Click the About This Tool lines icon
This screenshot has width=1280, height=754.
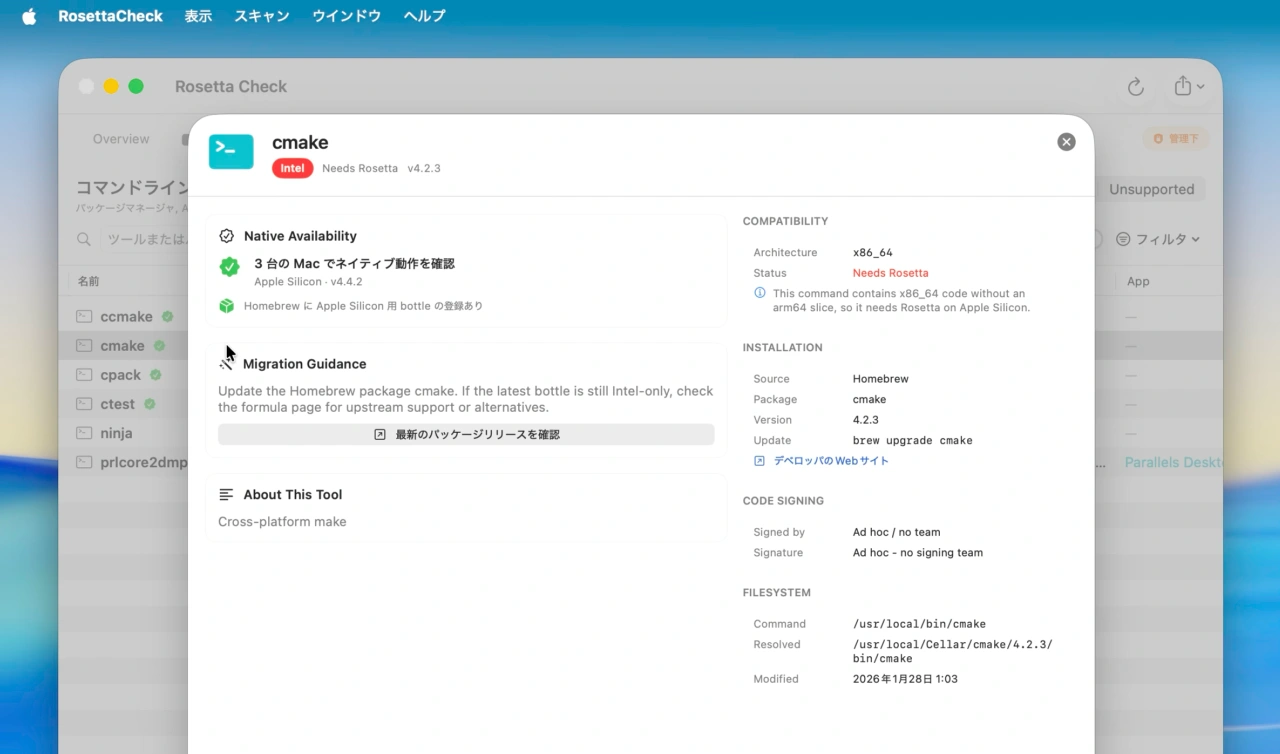tap(226, 494)
